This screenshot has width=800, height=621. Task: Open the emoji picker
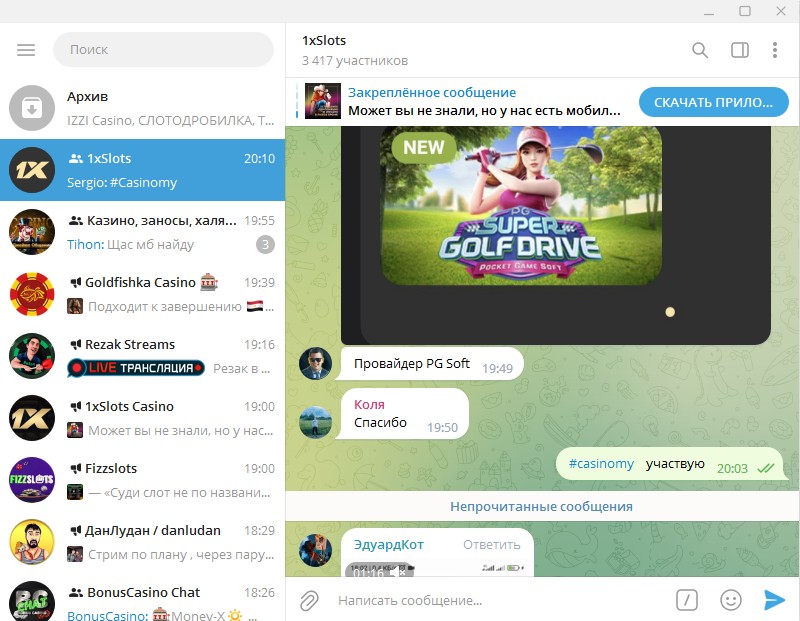(x=731, y=600)
